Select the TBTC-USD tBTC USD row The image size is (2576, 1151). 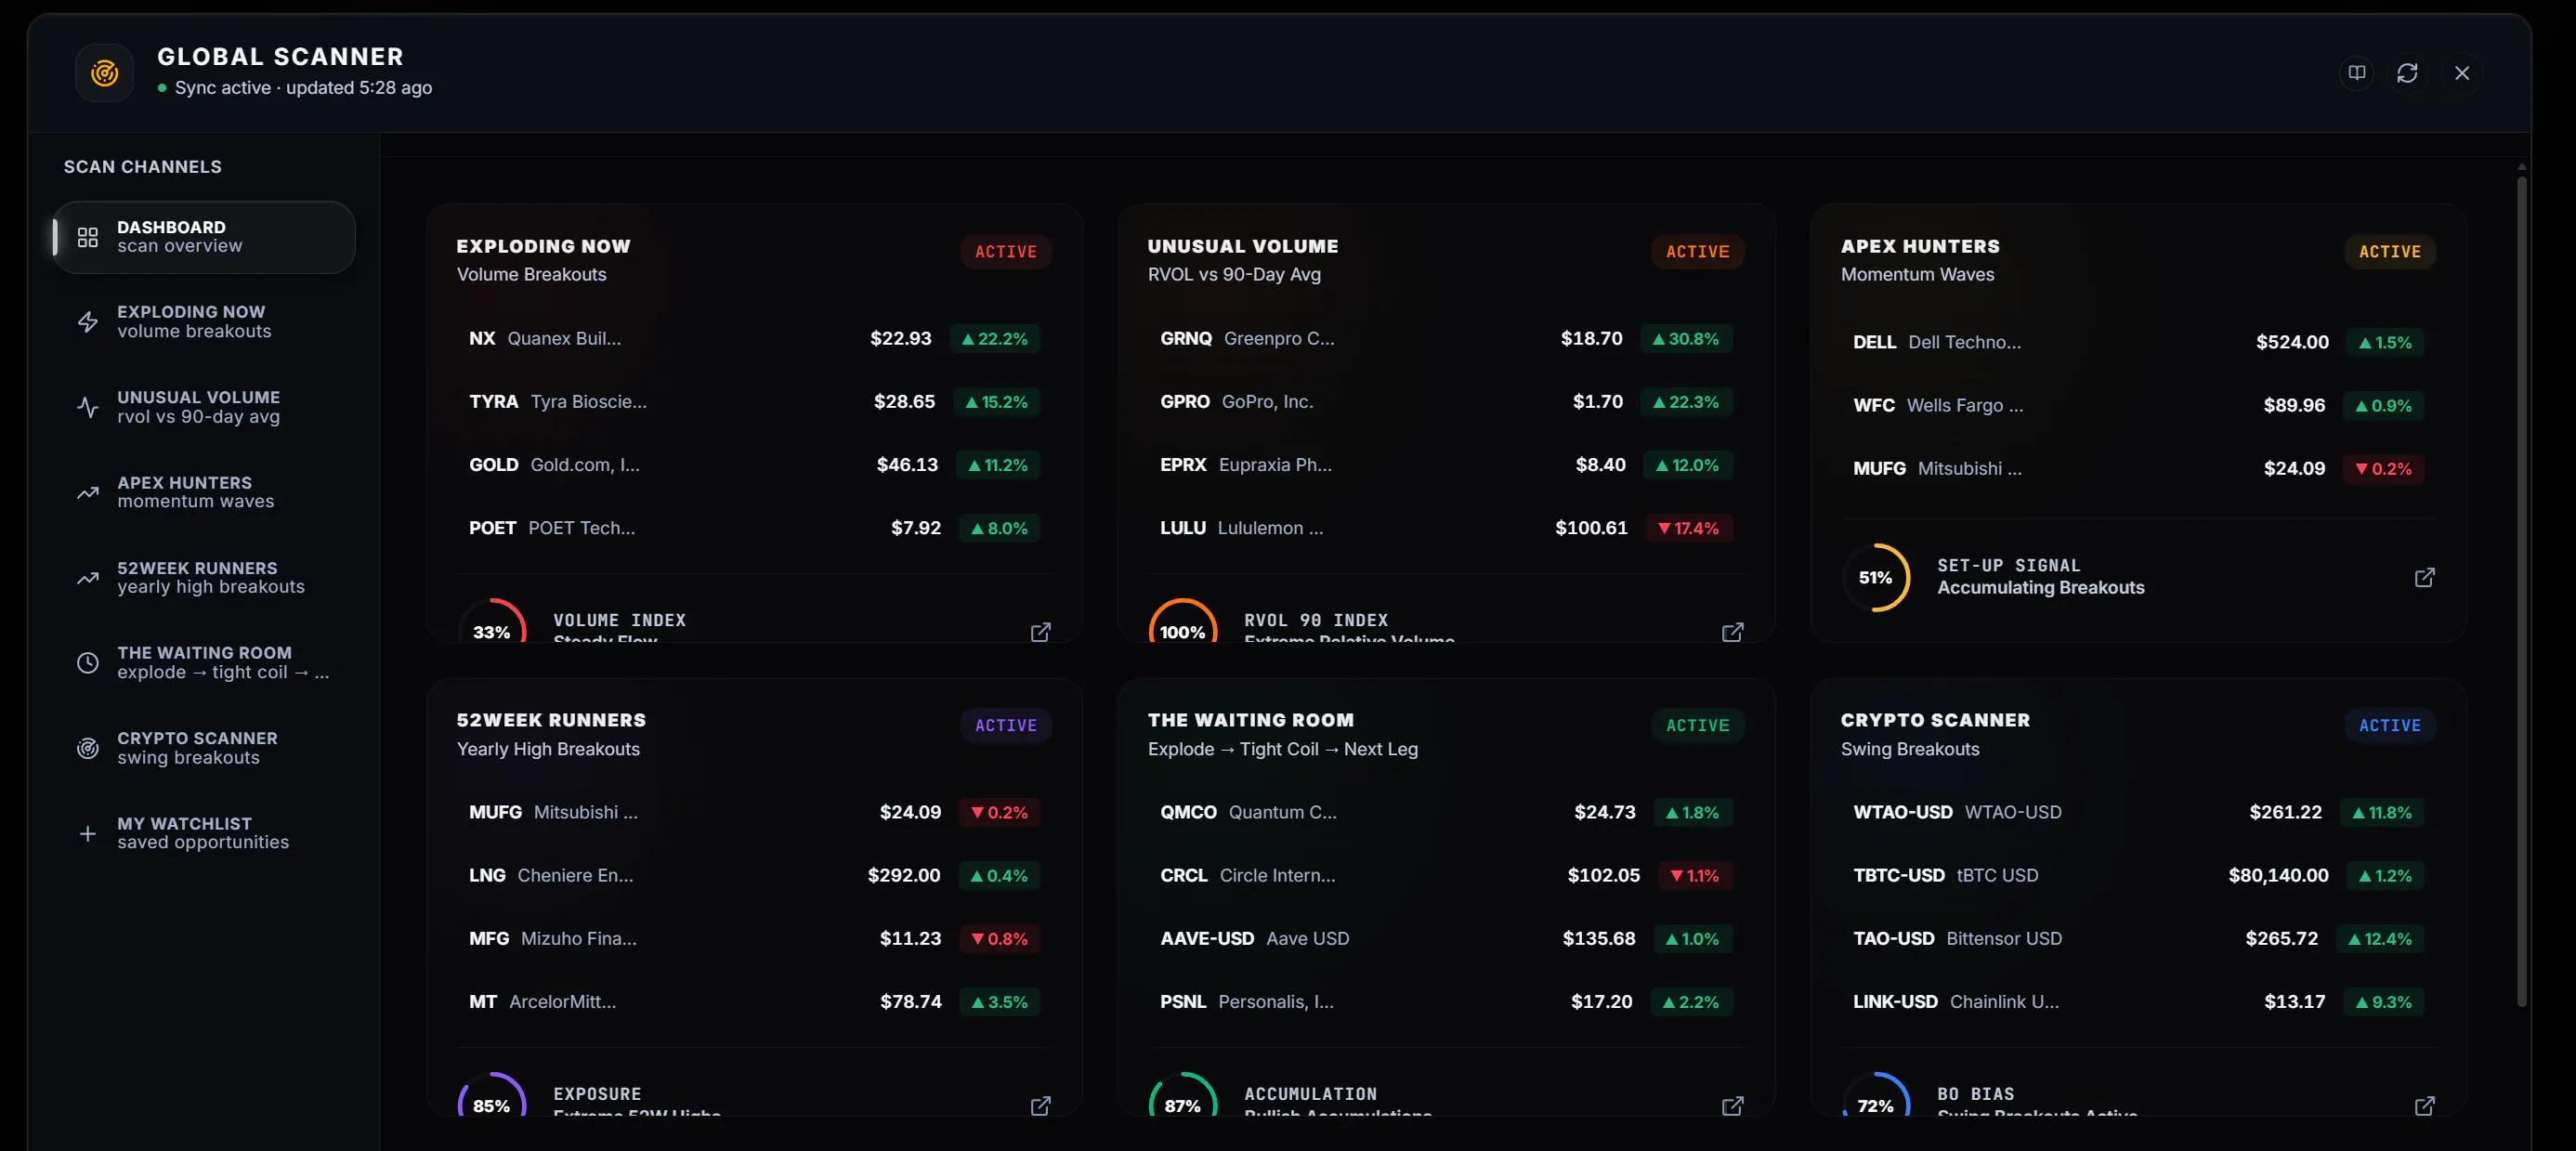[2138, 876]
